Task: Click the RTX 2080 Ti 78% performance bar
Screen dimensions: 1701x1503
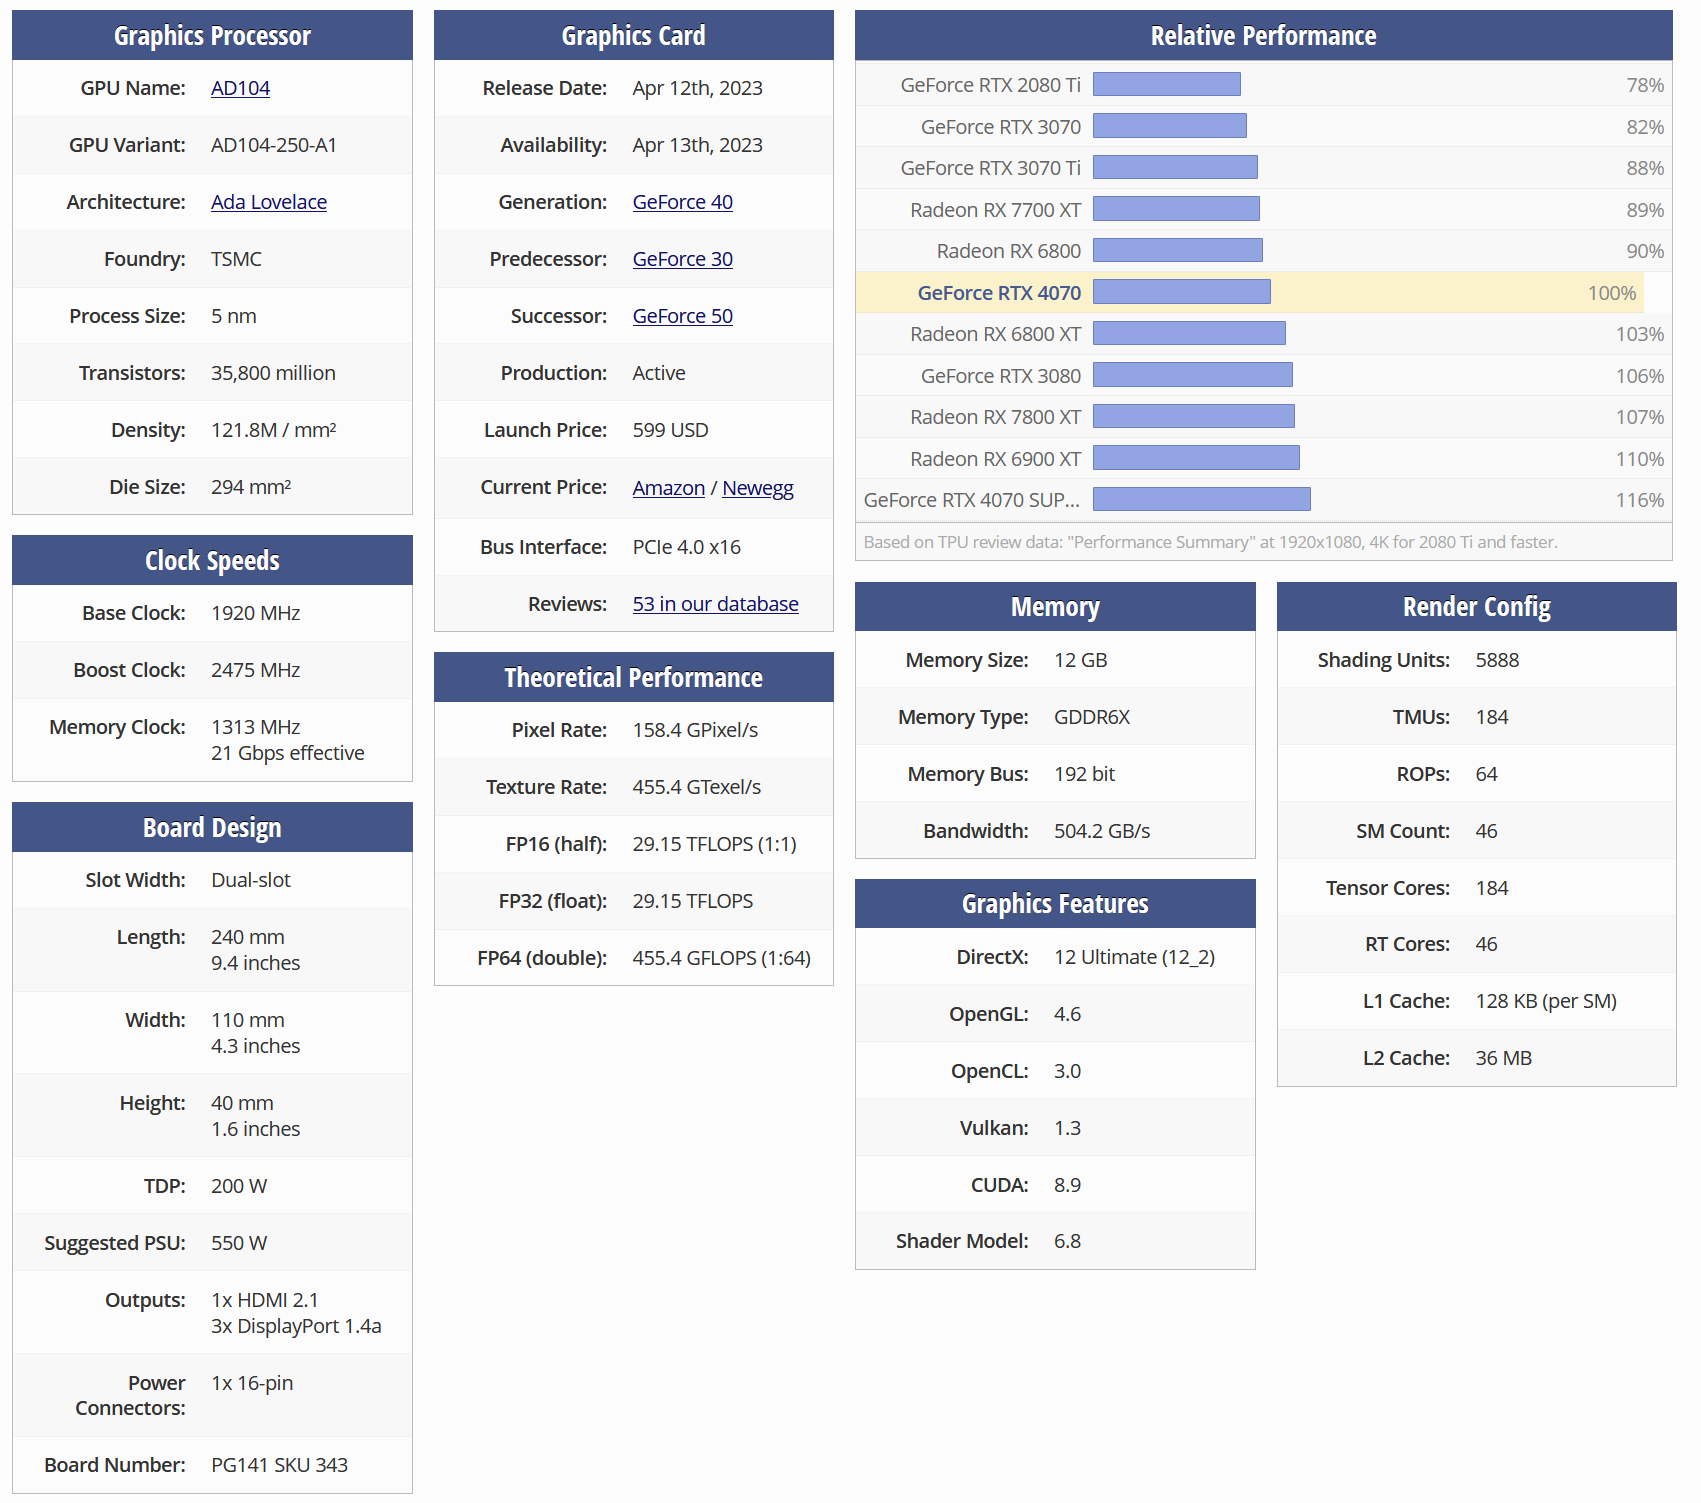Action: pyautogui.click(x=1167, y=84)
